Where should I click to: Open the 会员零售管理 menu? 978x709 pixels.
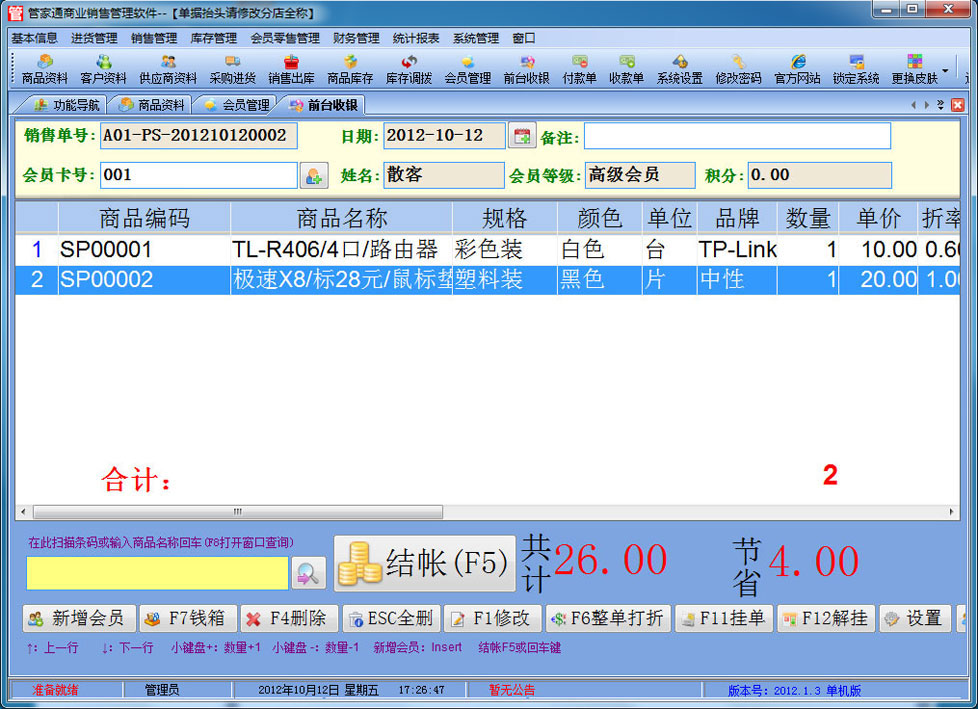[x=285, y=38]
